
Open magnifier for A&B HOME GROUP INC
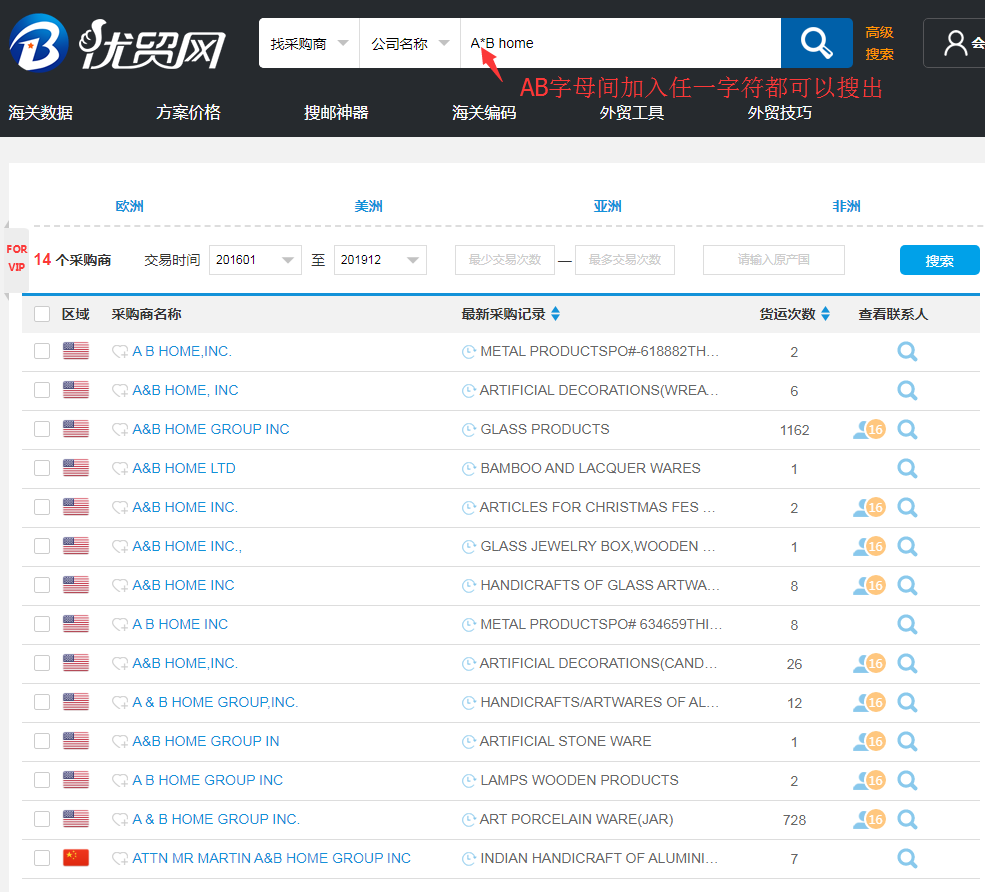click(907, 429)
